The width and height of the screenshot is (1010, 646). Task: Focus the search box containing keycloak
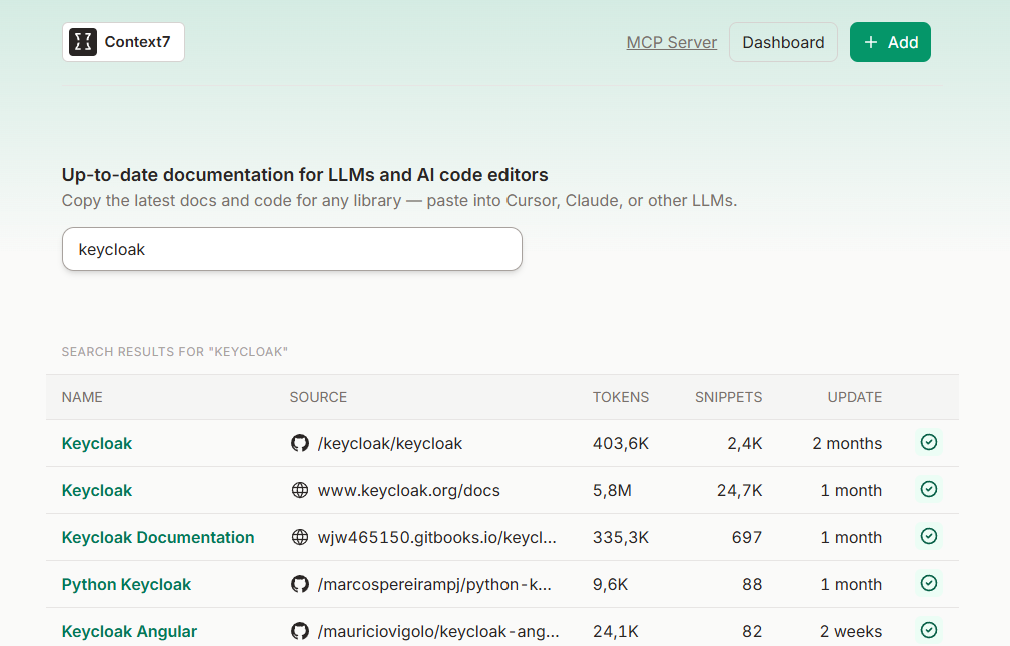[x=292, y=249]
